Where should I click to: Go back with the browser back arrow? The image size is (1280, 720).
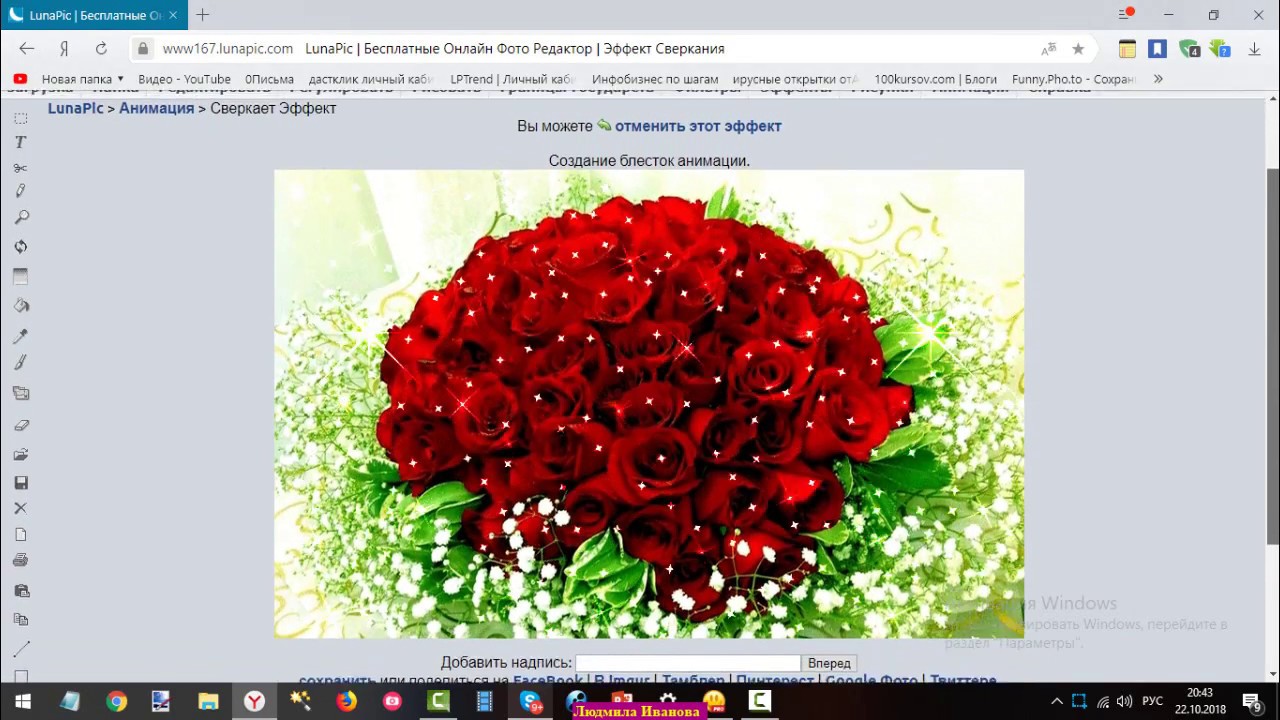[27, 48]
